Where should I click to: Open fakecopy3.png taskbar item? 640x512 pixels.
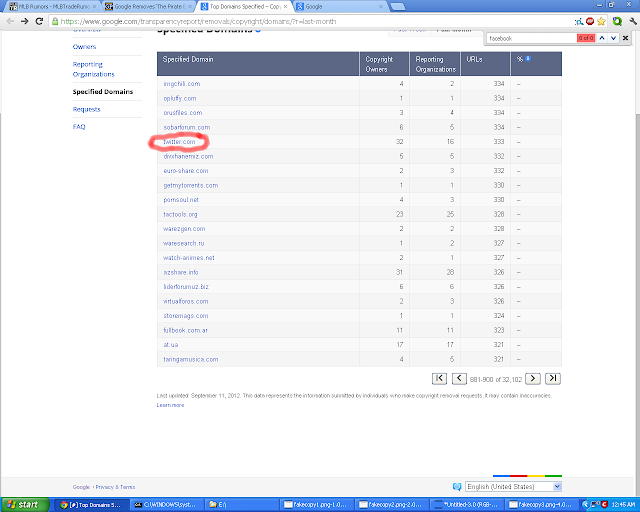point(541,505)
